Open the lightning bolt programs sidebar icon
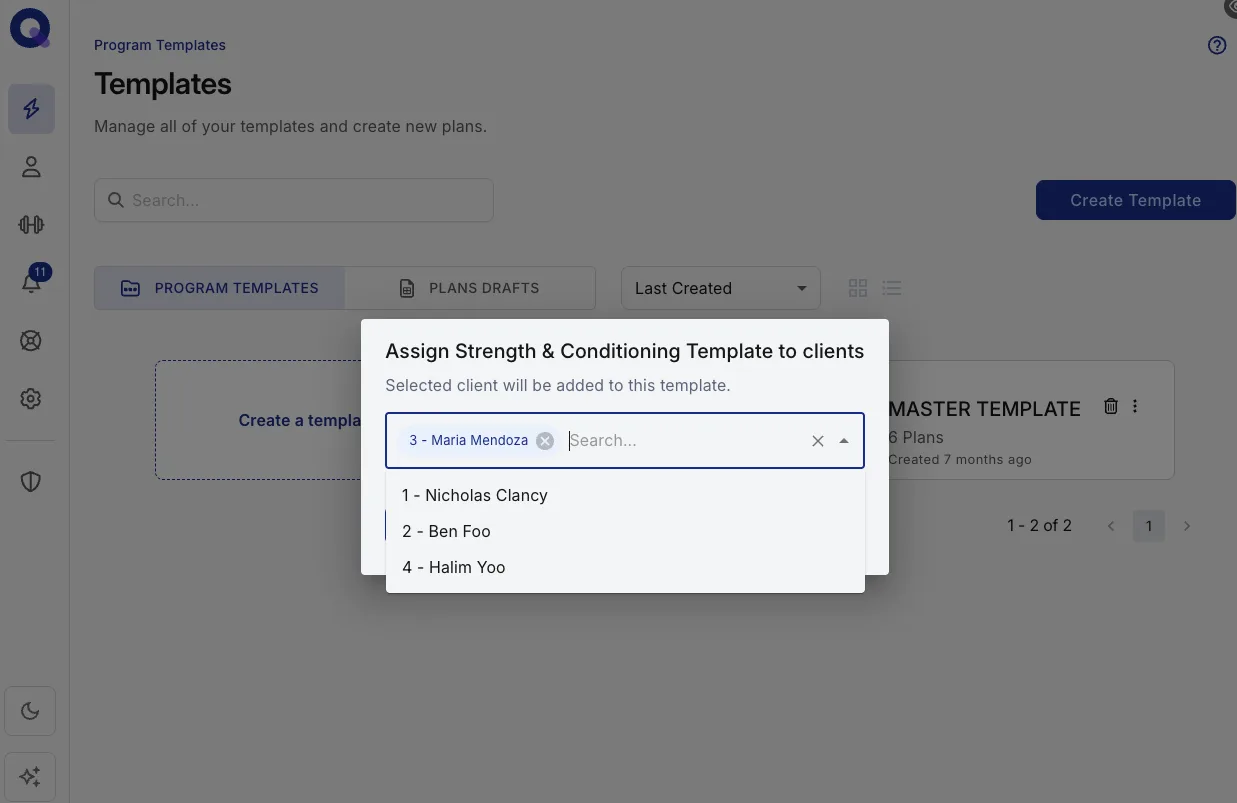The width and height of the screenshot is (1237, 803). point(31,109)
